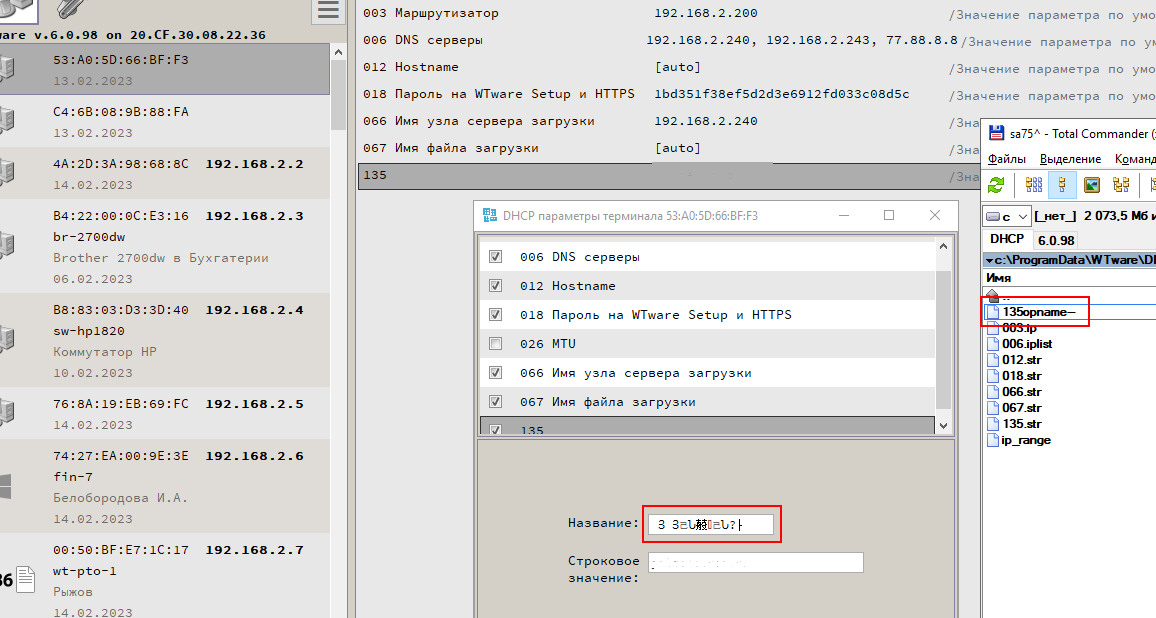1156x618 pixels.
Task: Click the Название input field
Action: (710, 524)
